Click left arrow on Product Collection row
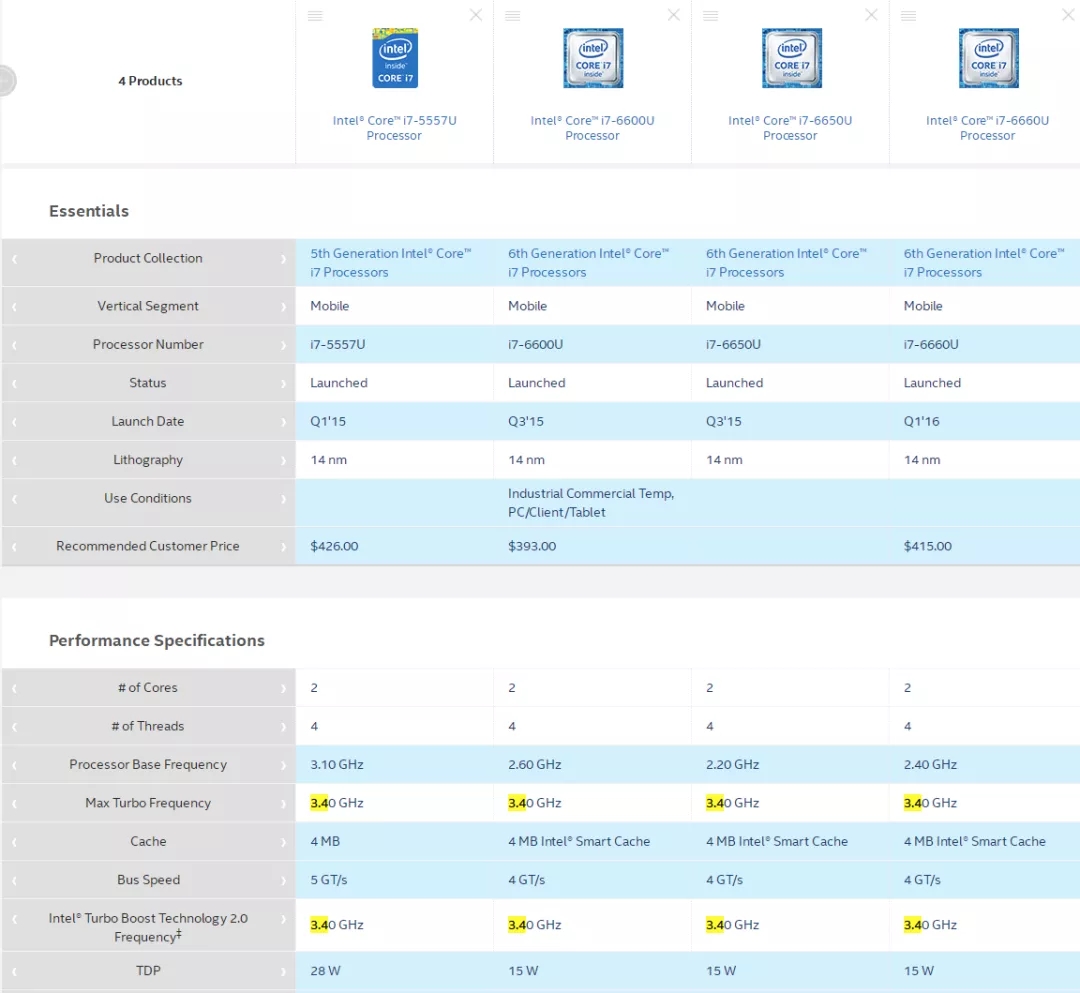 coord(14,259)
